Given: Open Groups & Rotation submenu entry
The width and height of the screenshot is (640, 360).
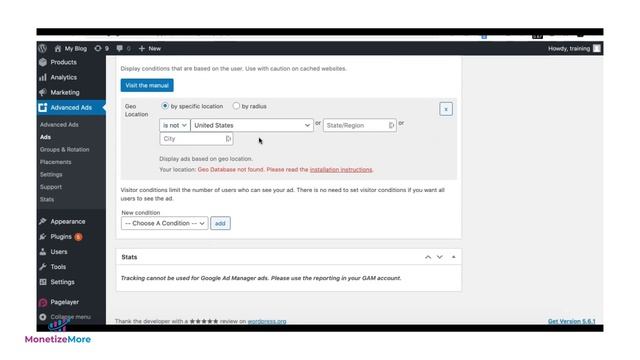Looking at the screenshot, I should click(64, 149).
